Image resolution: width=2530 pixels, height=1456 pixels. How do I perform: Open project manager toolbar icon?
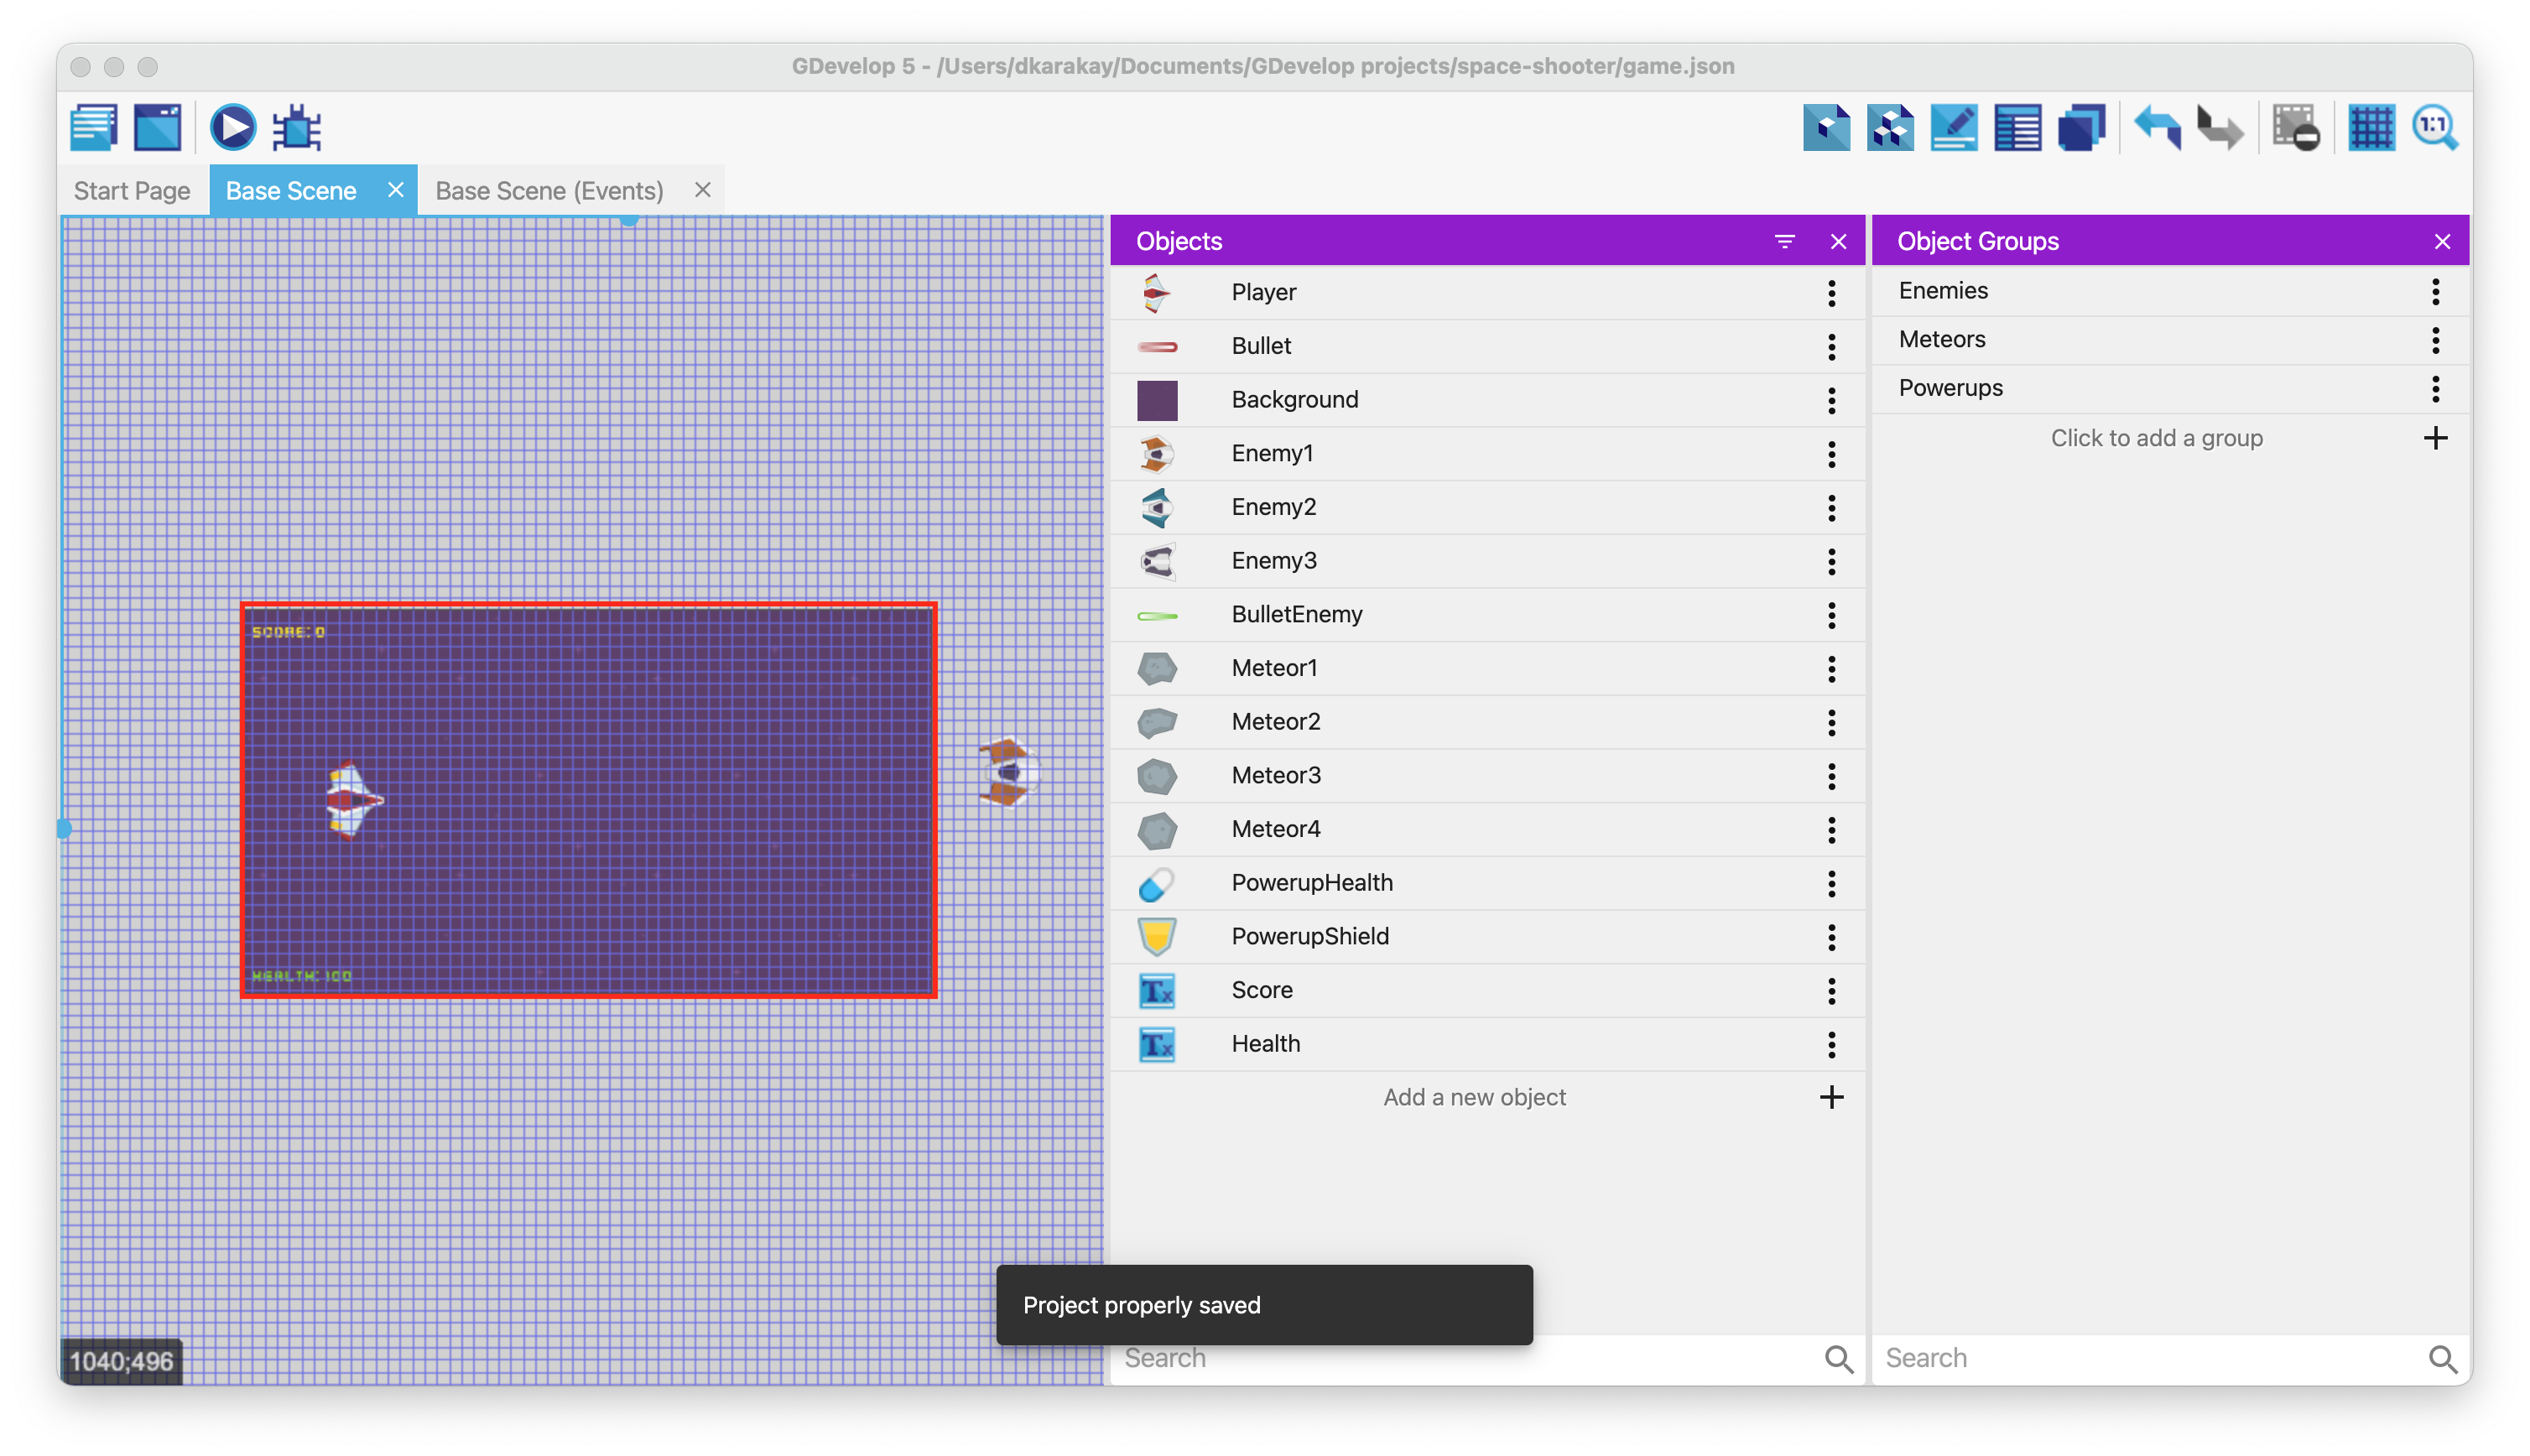[94, 128]
